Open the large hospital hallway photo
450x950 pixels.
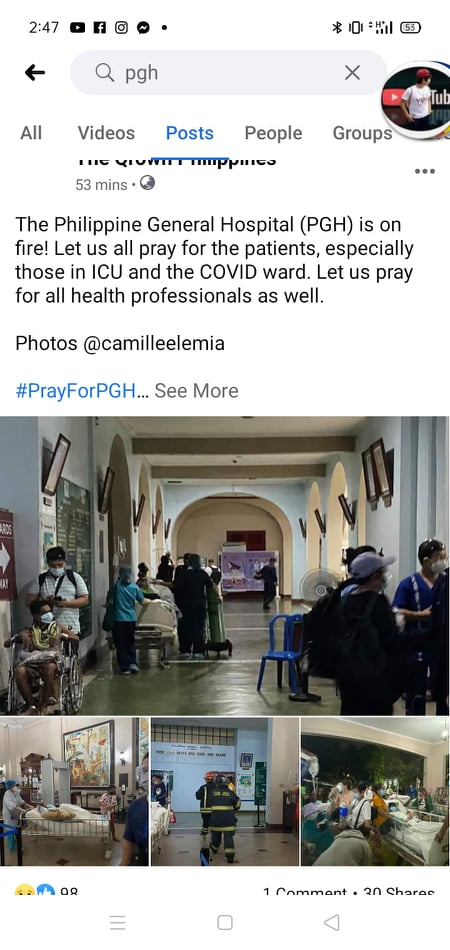[225, 566]
